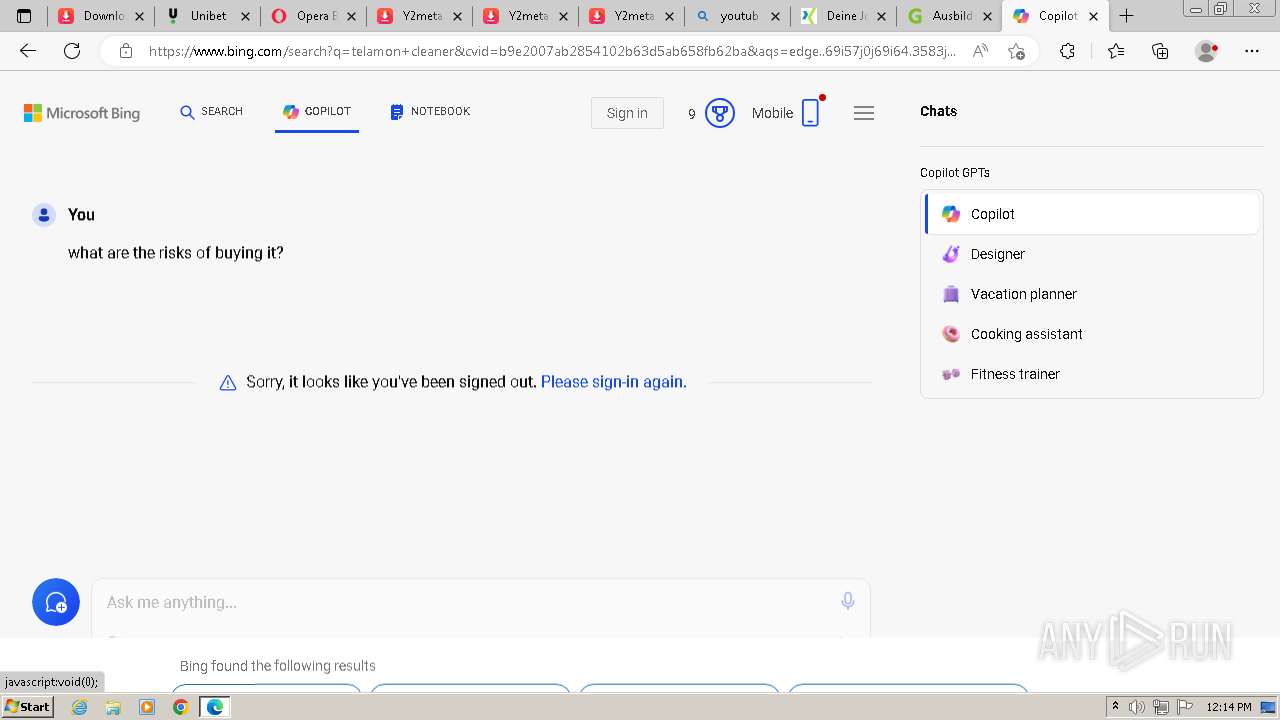Launch Internet Explorer from the taskbar

tap(79, 707)
